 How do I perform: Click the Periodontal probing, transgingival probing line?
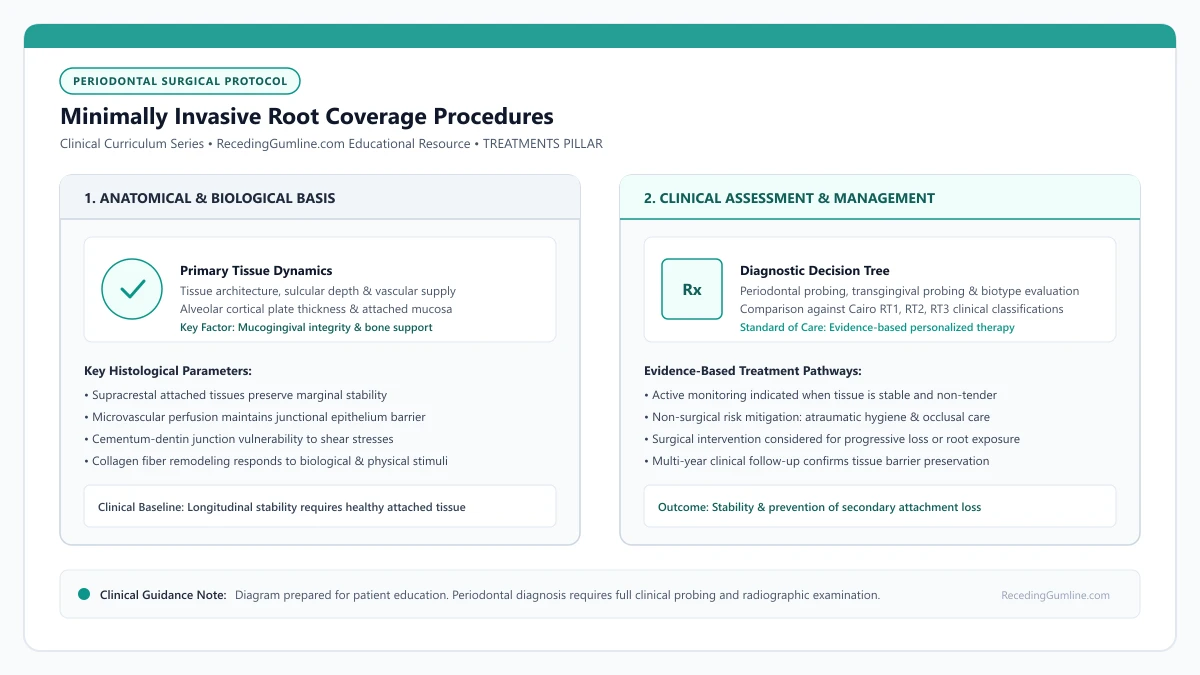click(x=910, y=291)
